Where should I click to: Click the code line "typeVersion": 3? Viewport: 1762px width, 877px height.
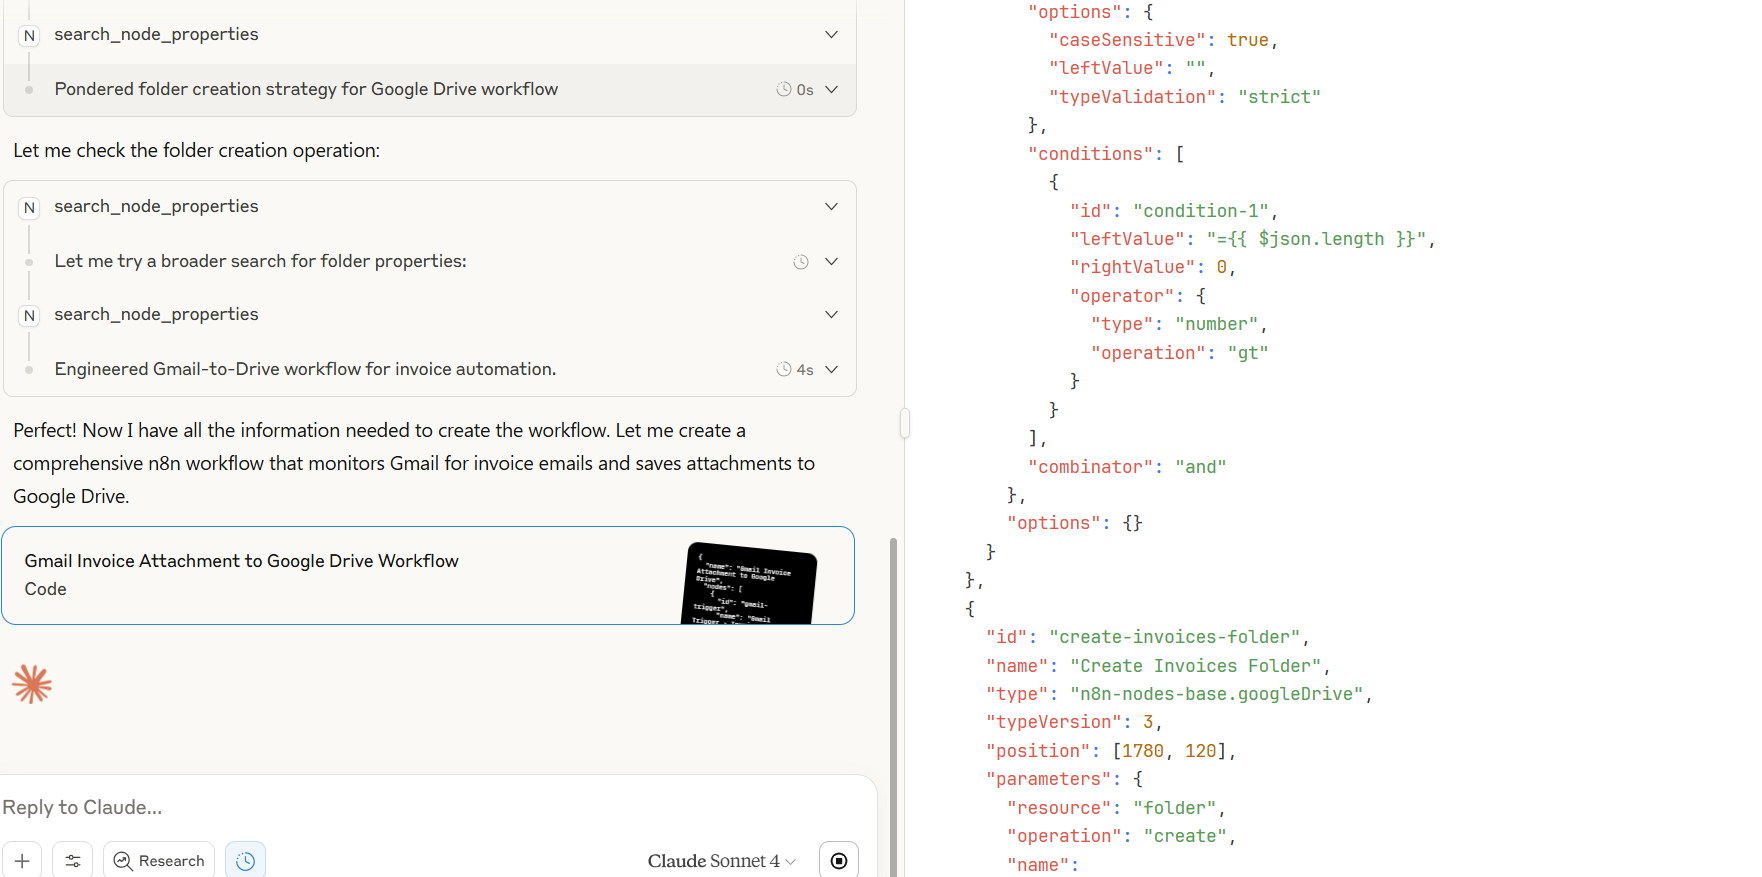tap(1074, 722)
